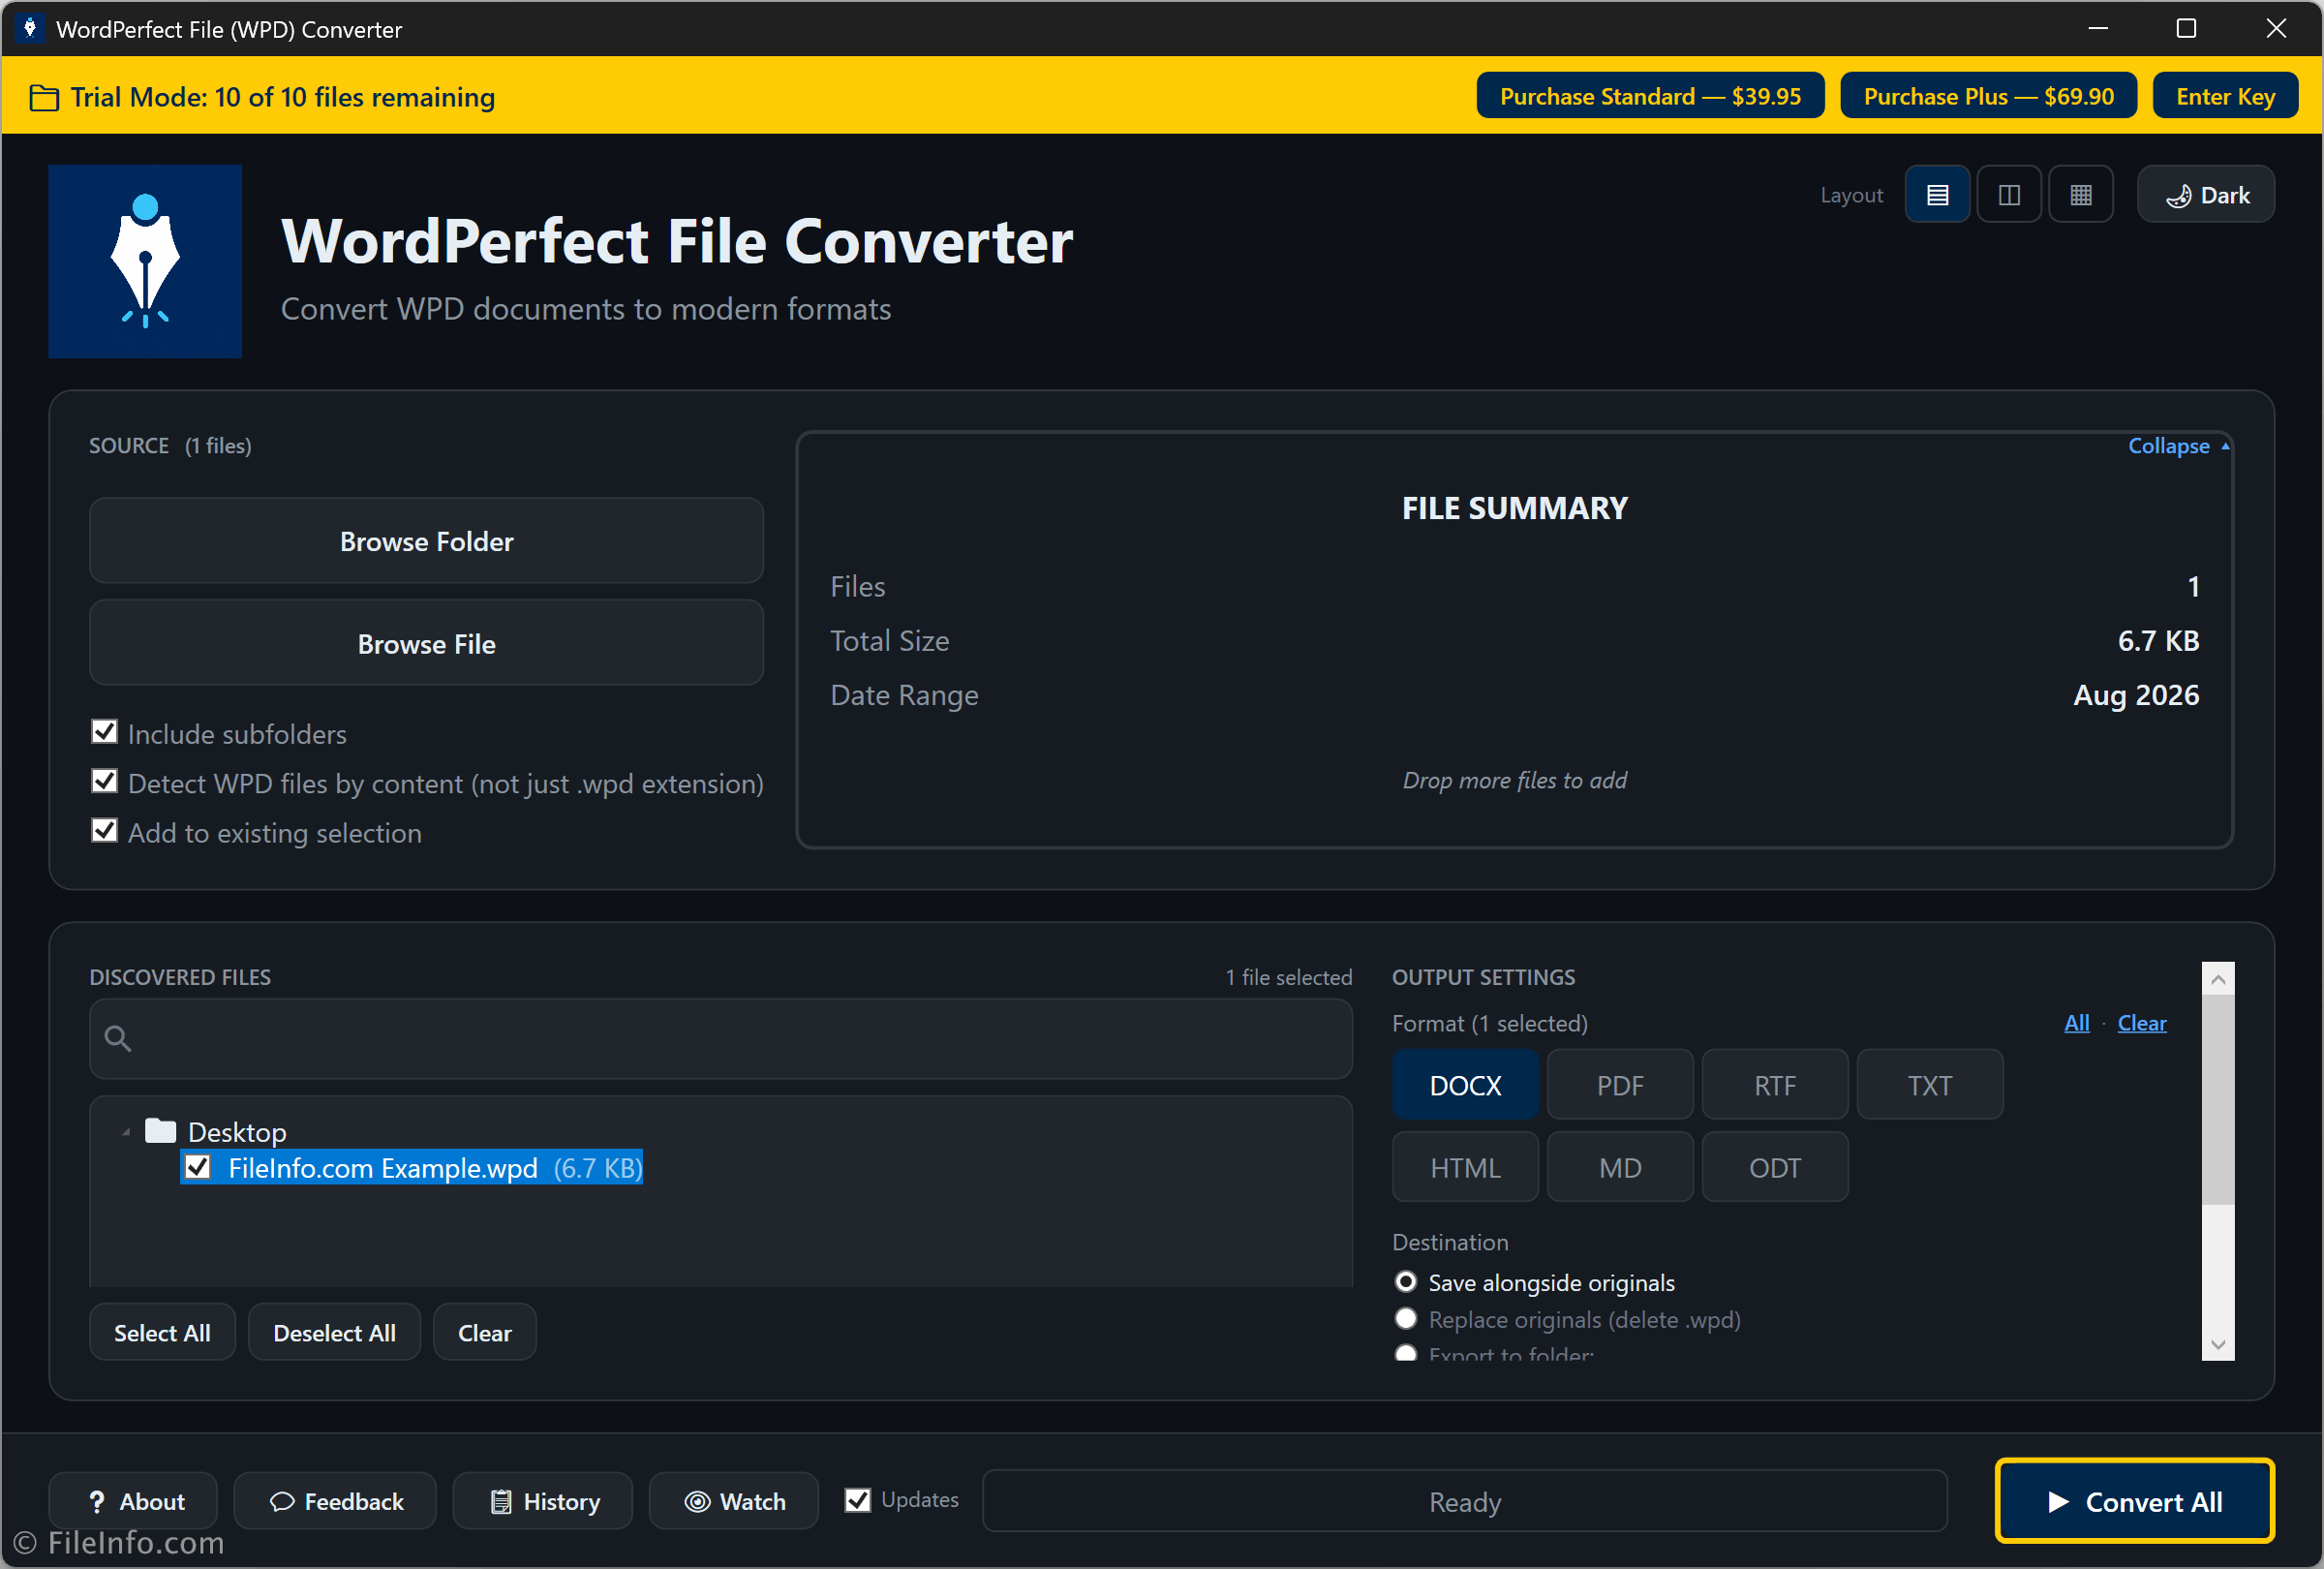Click Purchase Plus — $69.90 button
This screenshot has width=2324, height=1569.
click(x=1988, y=96)
